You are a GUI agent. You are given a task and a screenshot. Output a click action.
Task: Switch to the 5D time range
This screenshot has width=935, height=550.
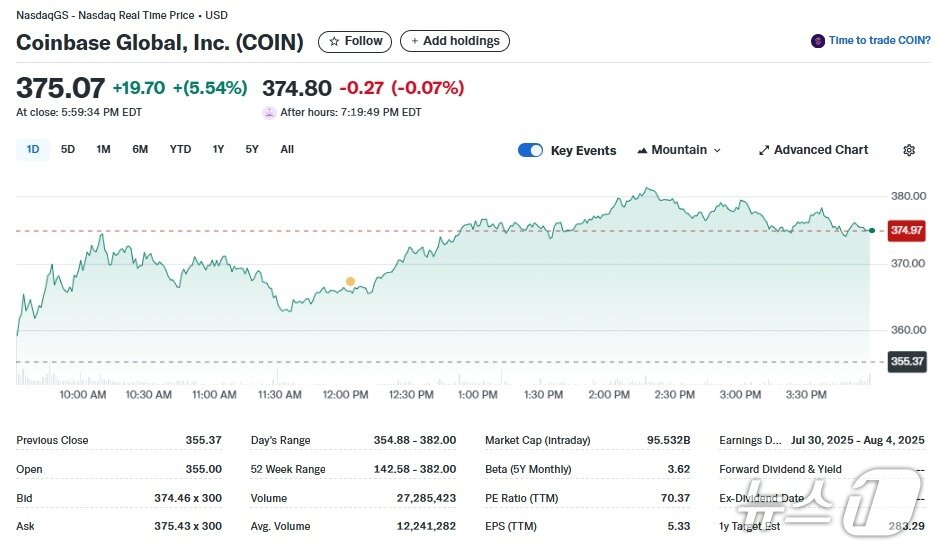[x=68, y=150]
